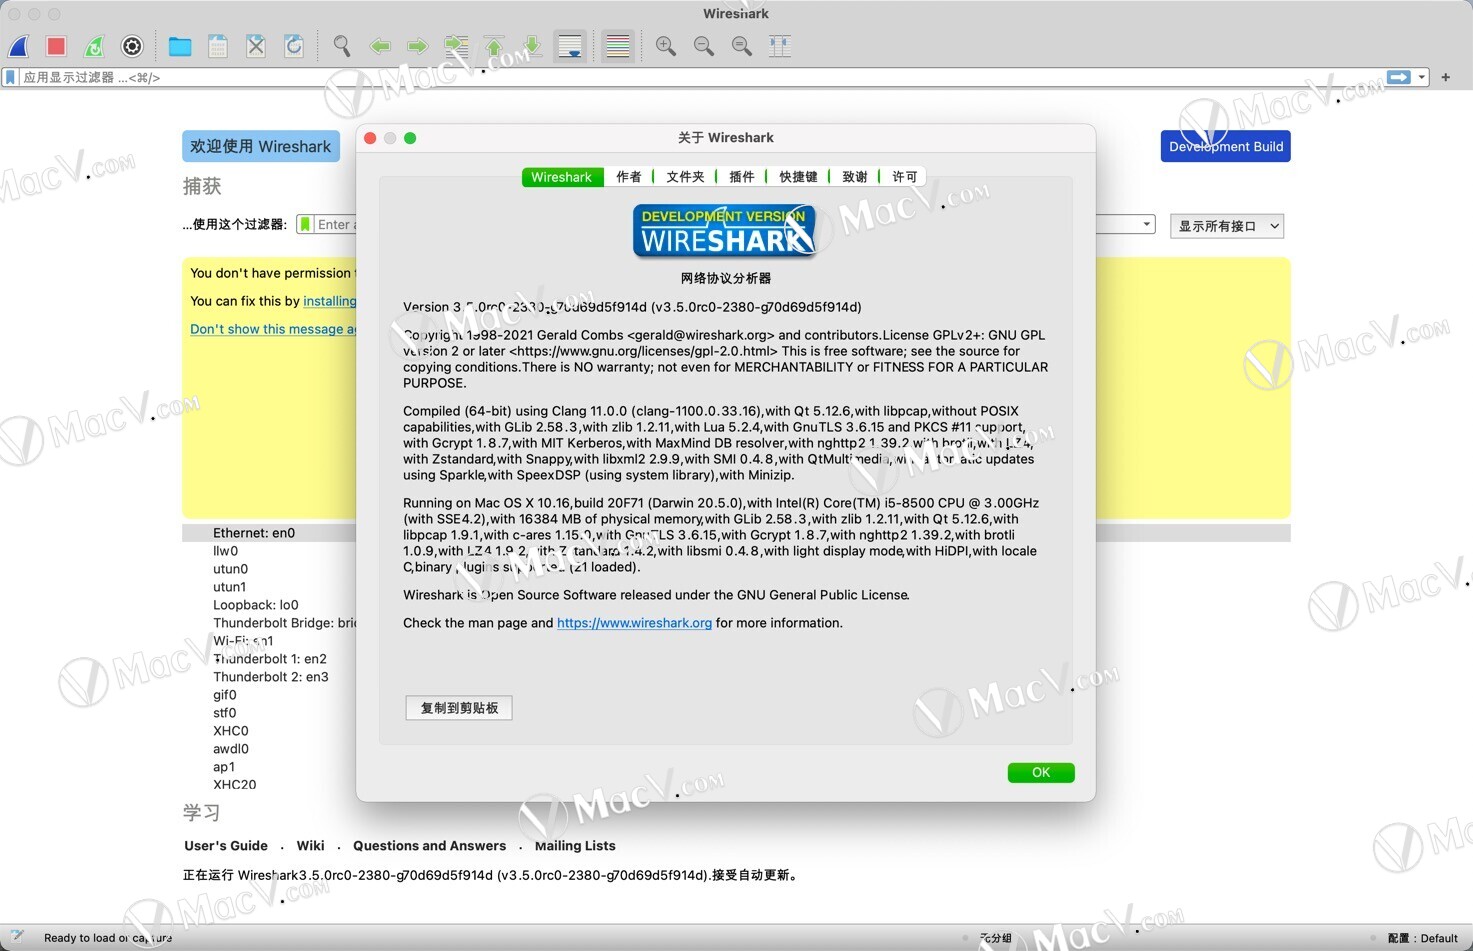
Task: Select the Thunderbolt 2: en3 interface
Action: point(270,677)
